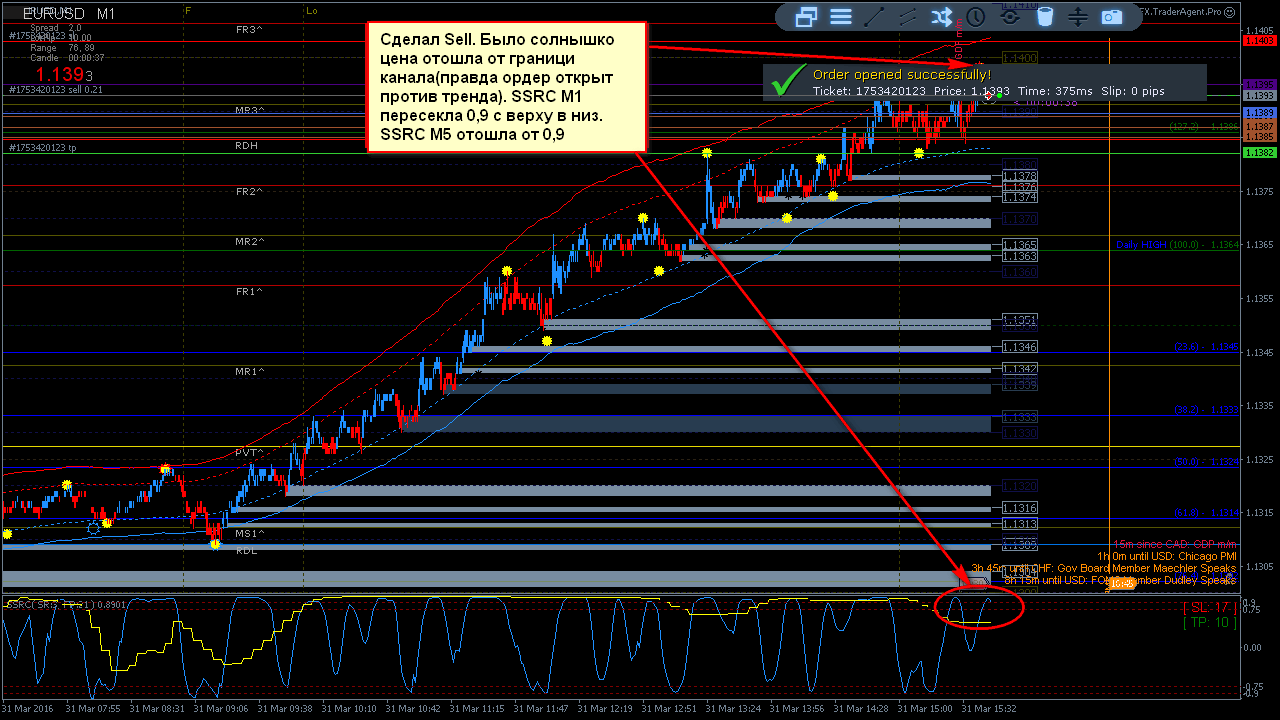This screenshot has width=1280, height=720.
Task: Click the green checkmark in the order notification
Action: click(x=790, y=81)
